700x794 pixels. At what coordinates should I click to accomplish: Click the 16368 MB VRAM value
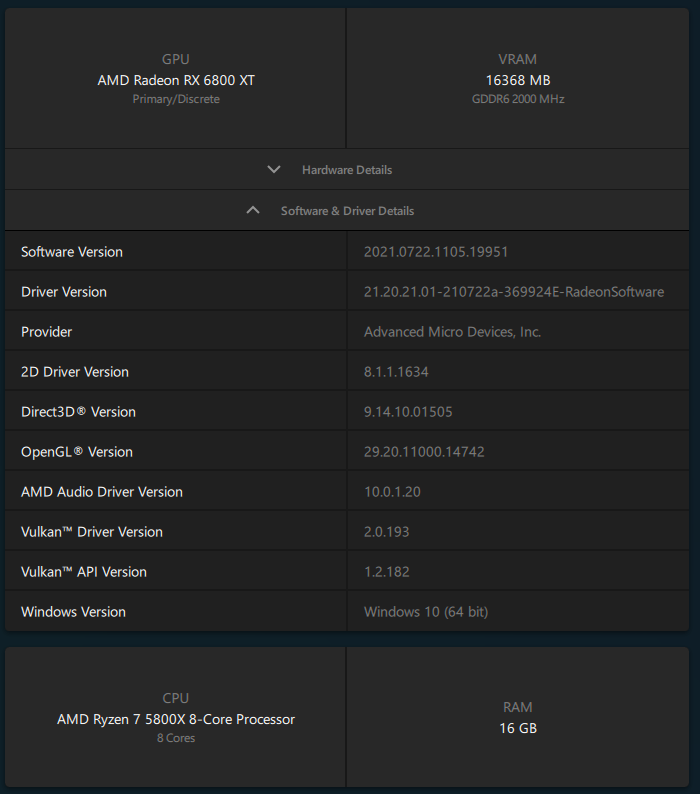coord(518,80)
